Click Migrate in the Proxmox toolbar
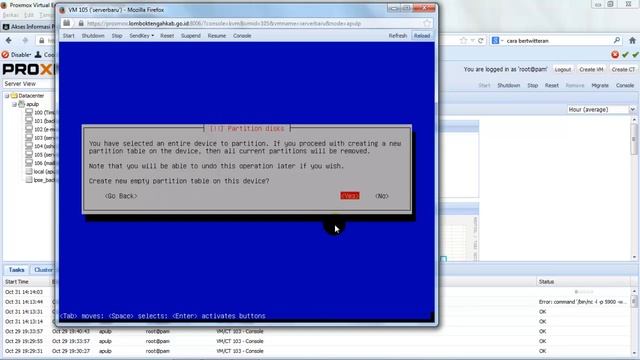This screenshot has width=640, height=360. click(x=600, y=86)
